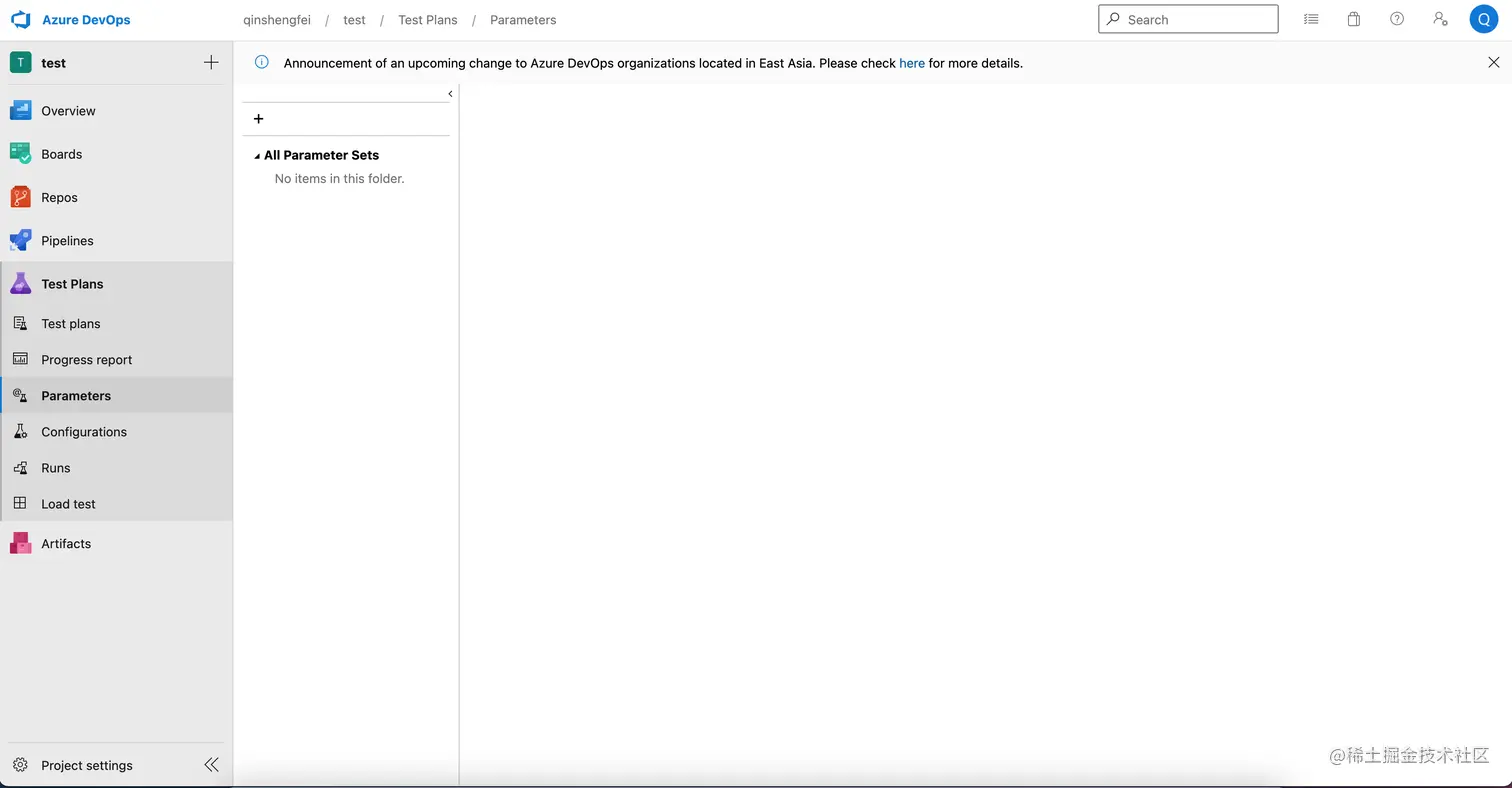Click the plus icon next to test project
This screenshot has width=1512, height=788.
[x=211, y=63]
